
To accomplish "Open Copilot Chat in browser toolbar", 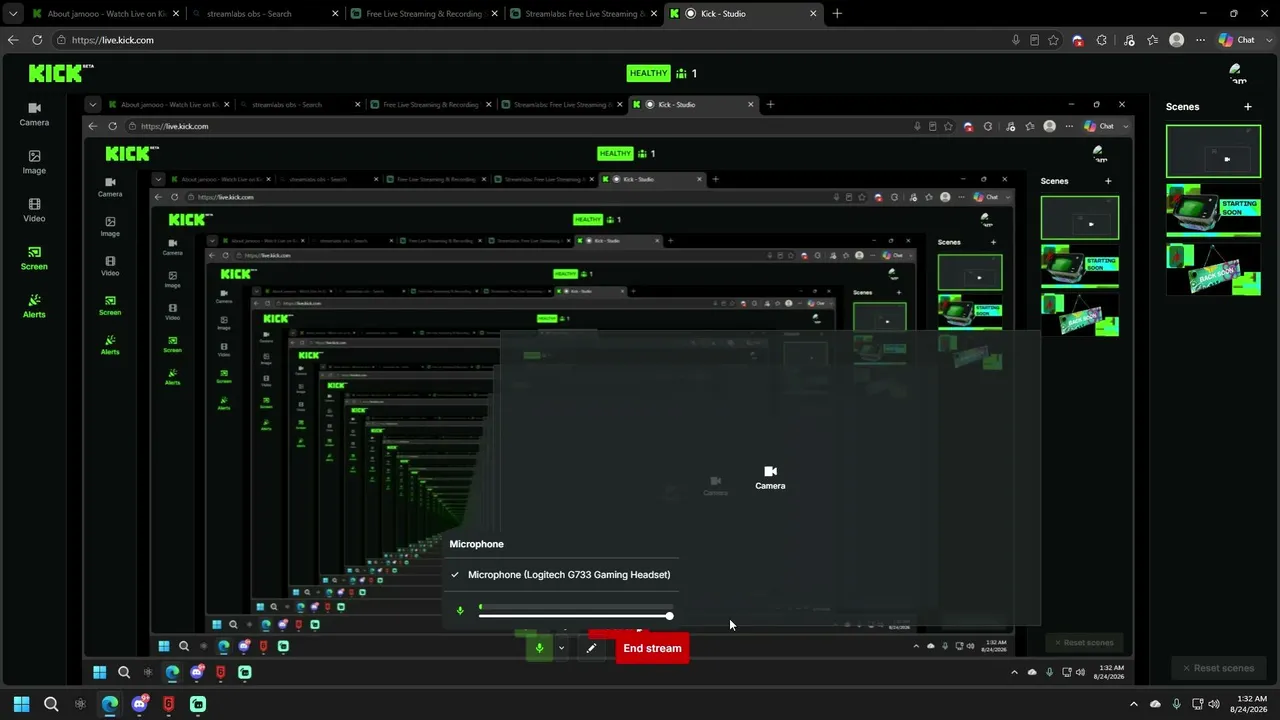I will click(1237, 40).
